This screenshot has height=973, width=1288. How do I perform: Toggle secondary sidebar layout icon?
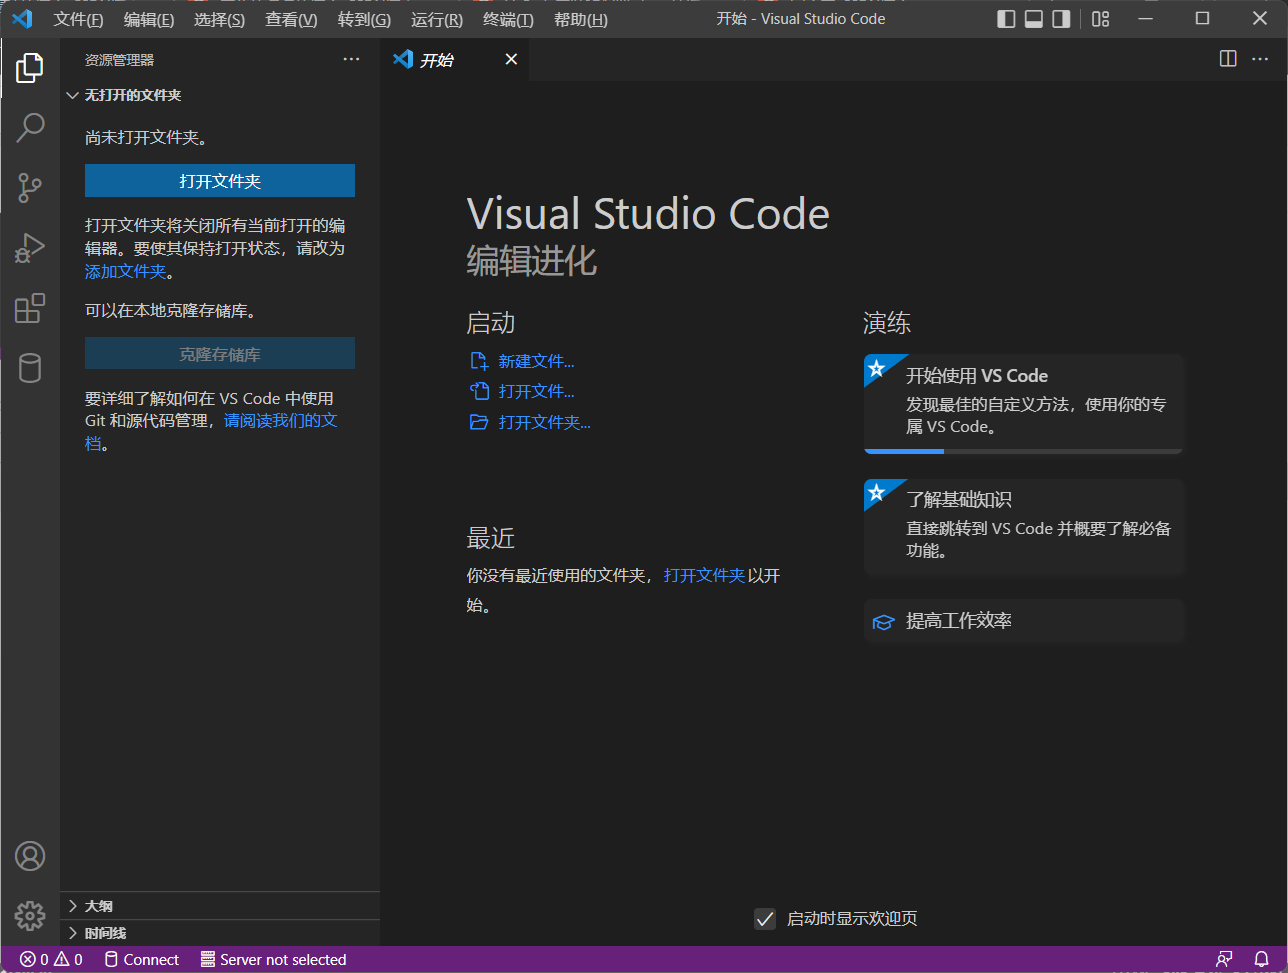point(1061,19)
